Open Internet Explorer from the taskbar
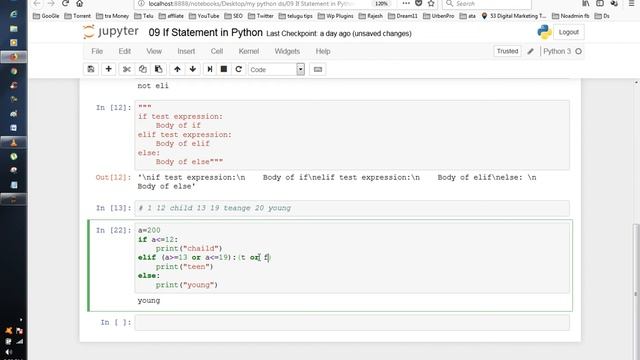This screenshot has width=640, height=360. (13, 14)
